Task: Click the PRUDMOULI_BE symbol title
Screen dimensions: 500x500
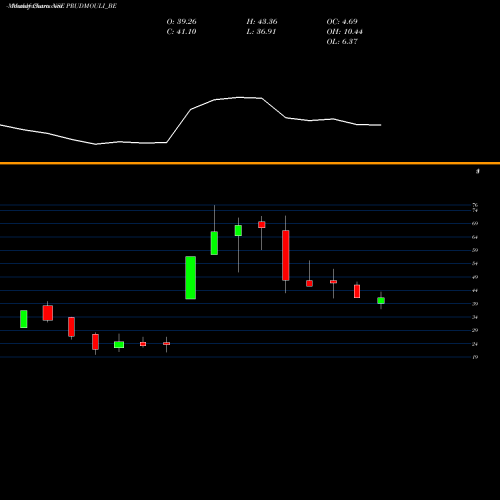Action: [91, 6]
